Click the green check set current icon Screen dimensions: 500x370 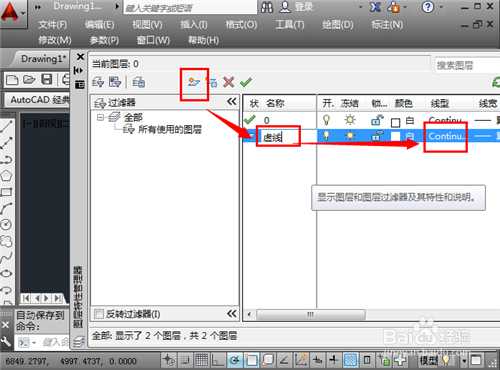[246, 82]
